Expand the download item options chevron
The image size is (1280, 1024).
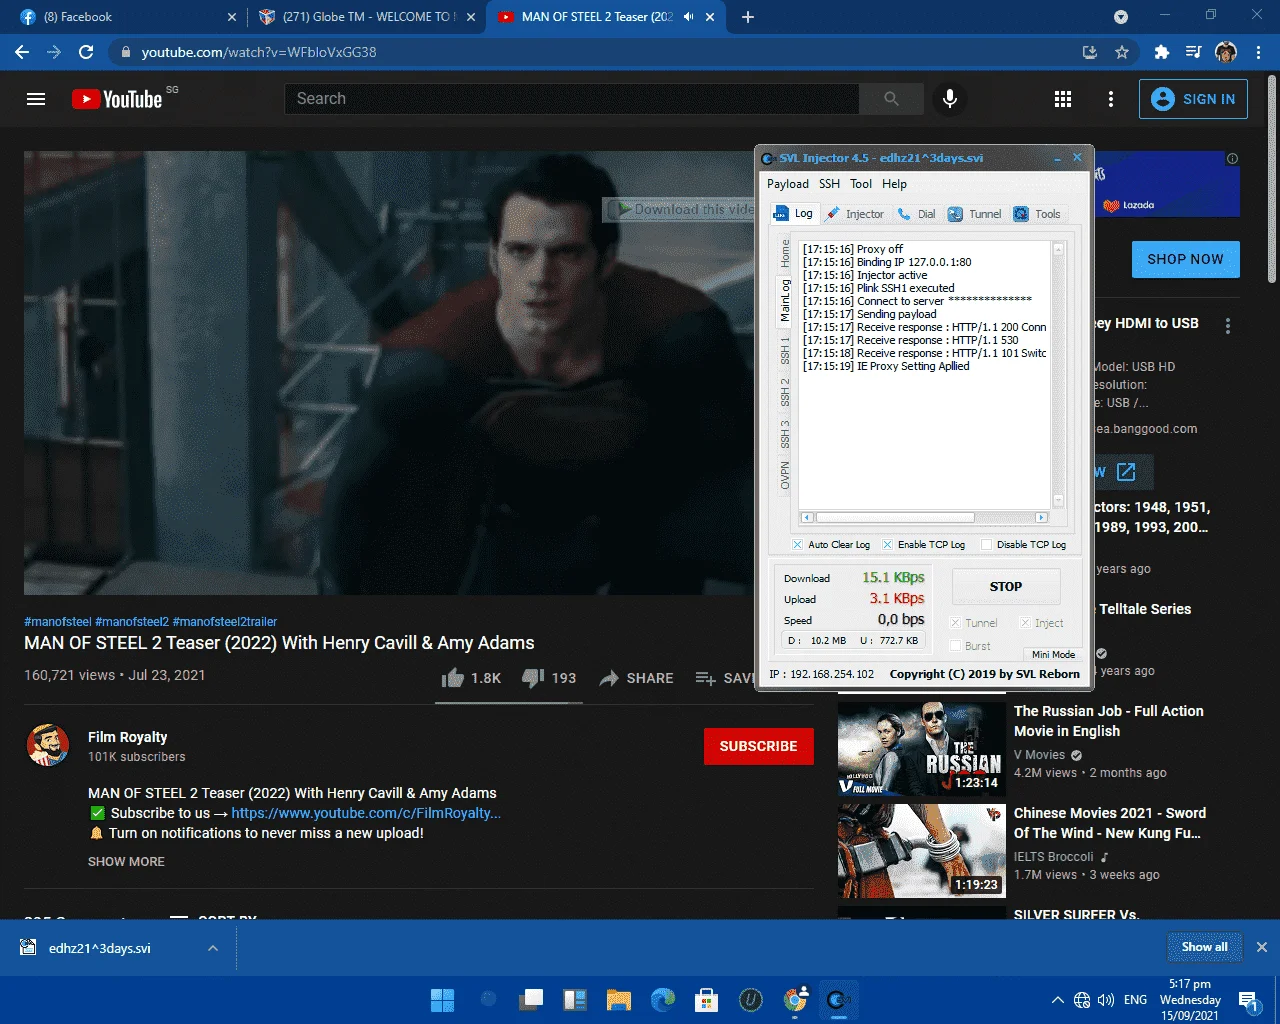(213, 948)
